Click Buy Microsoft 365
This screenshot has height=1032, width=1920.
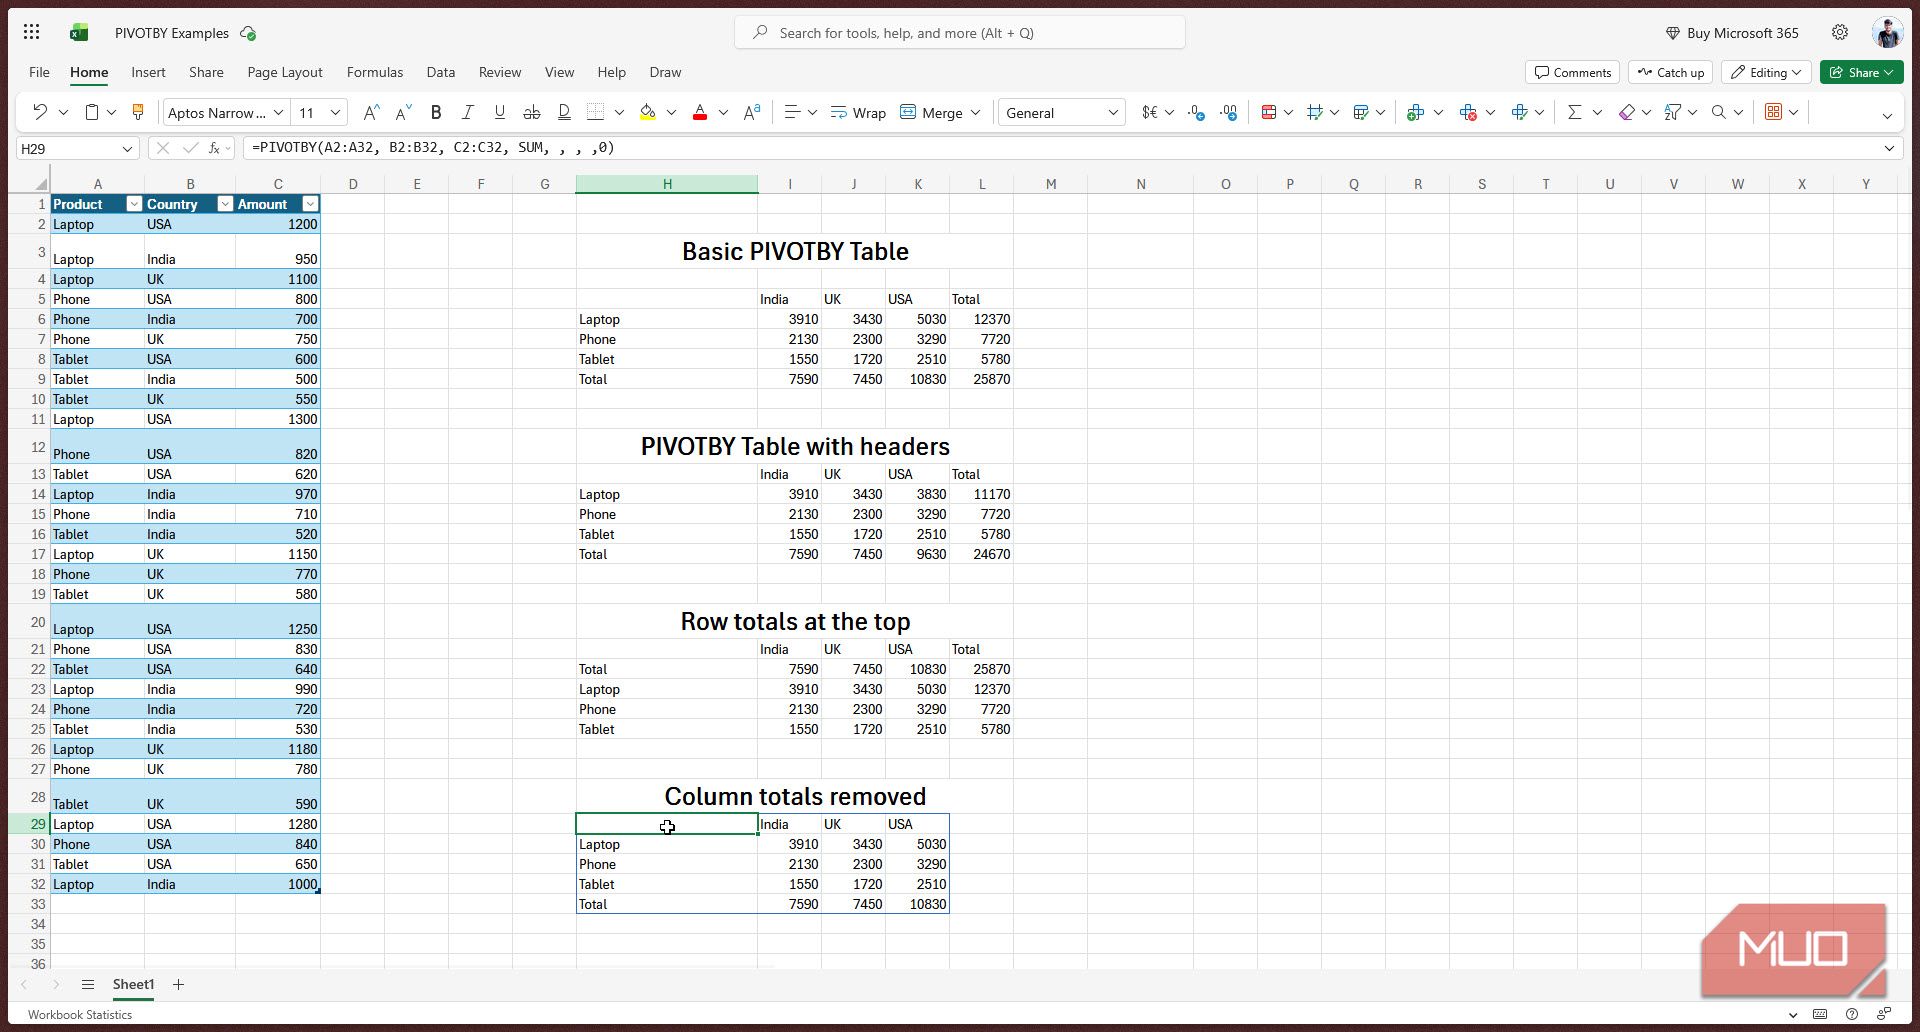tap(1732, 32)
